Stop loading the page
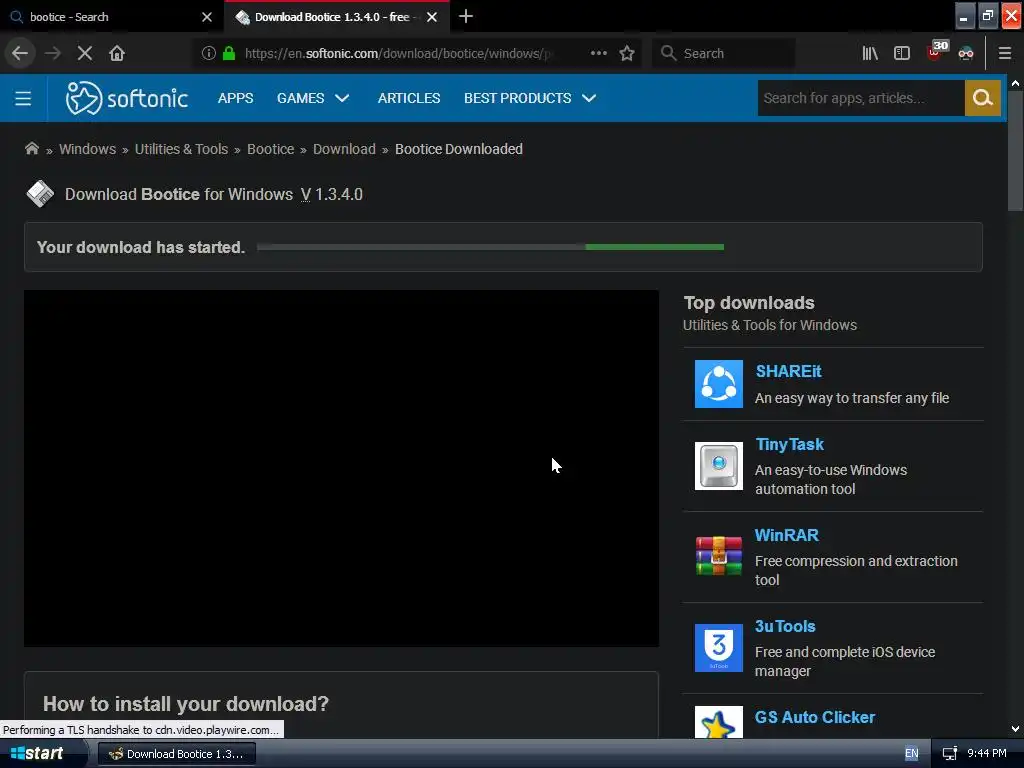 coord(85,53)
